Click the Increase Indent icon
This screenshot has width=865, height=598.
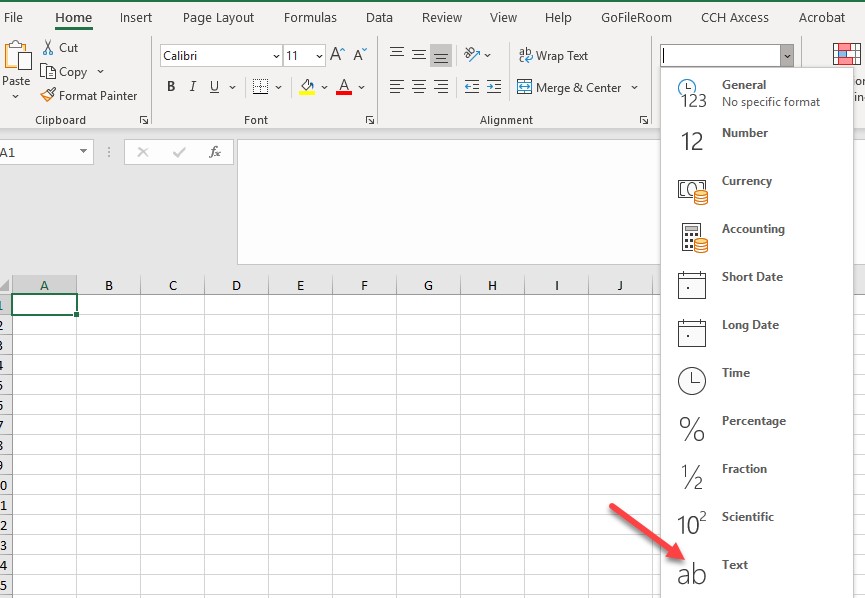click(x=494, y=87)
